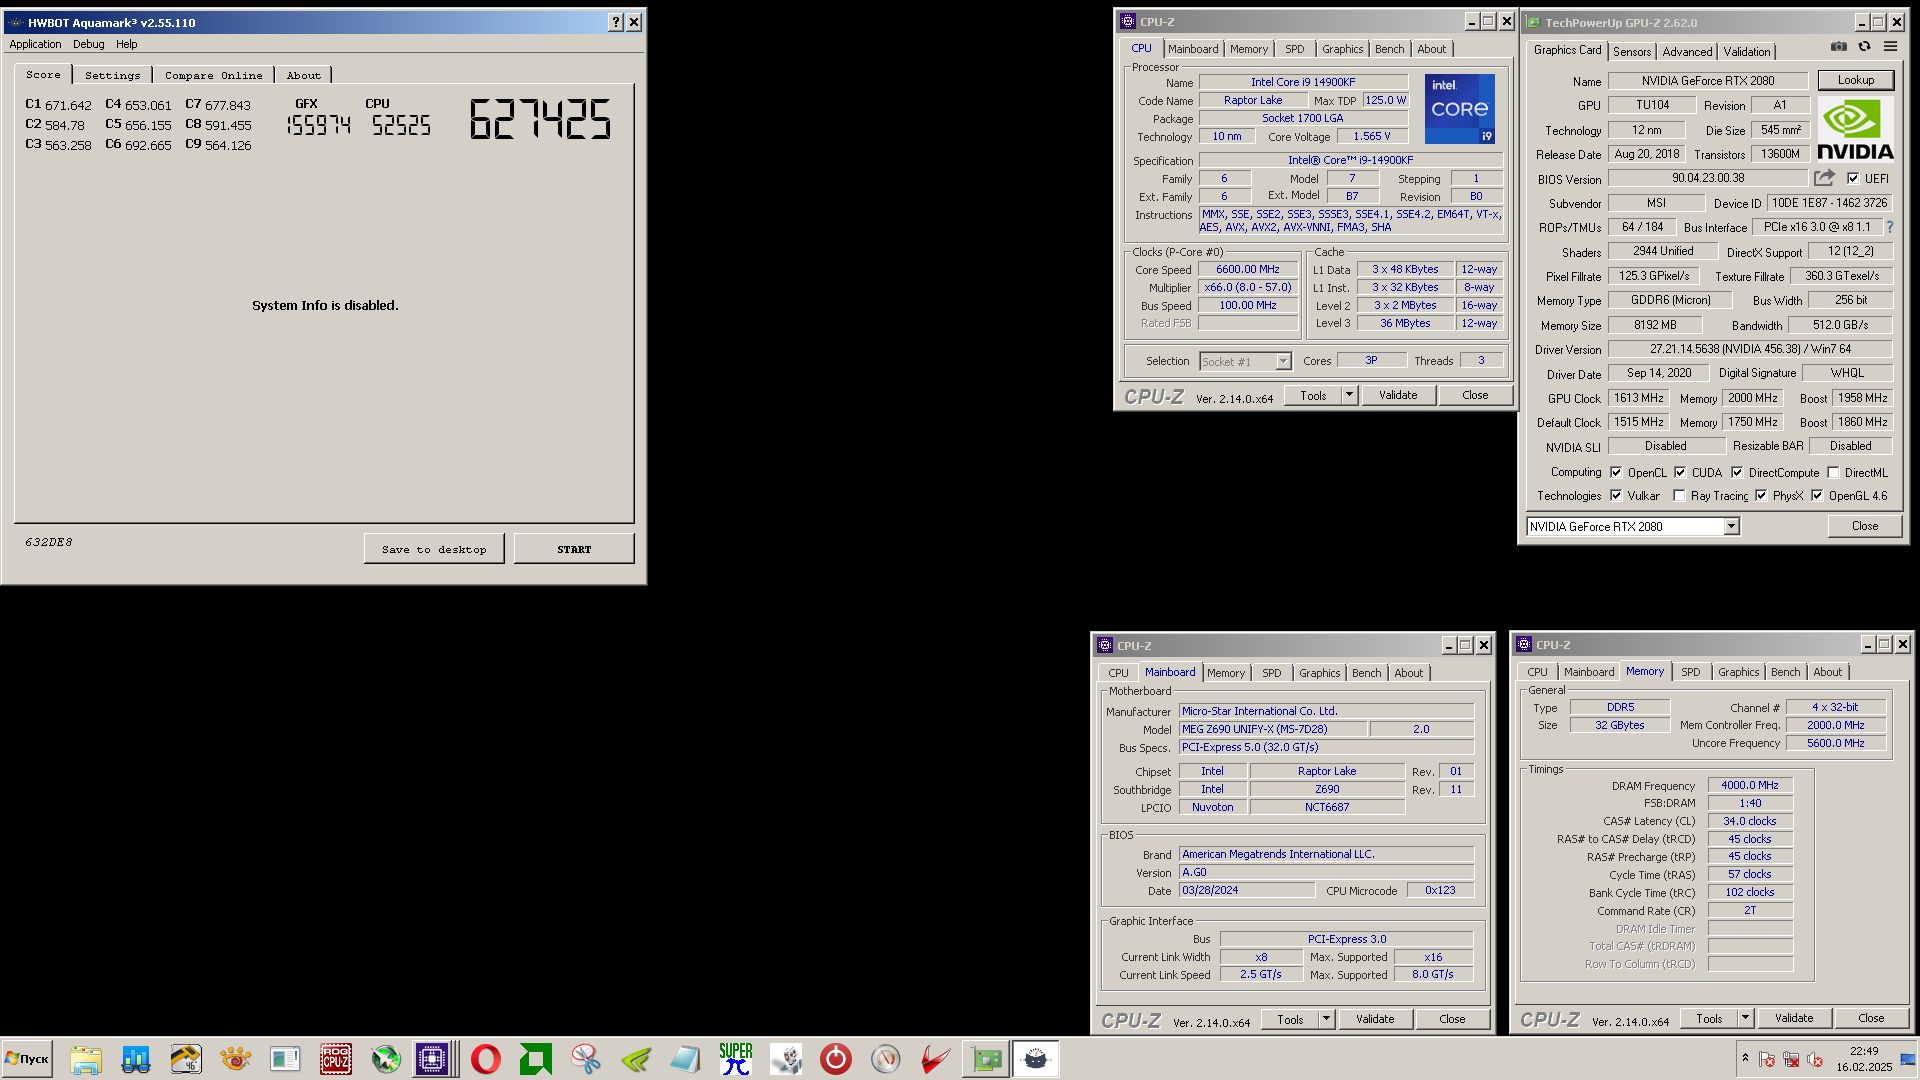This screenshot has width=1920, height=1080.
Task: Open the Socket #1 selection dropdown
Action: tap(1283, 362)
